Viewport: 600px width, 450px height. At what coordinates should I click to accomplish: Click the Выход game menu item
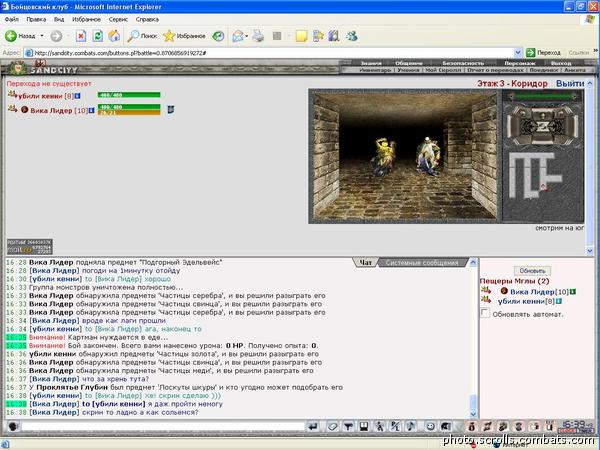click(561, 63)
